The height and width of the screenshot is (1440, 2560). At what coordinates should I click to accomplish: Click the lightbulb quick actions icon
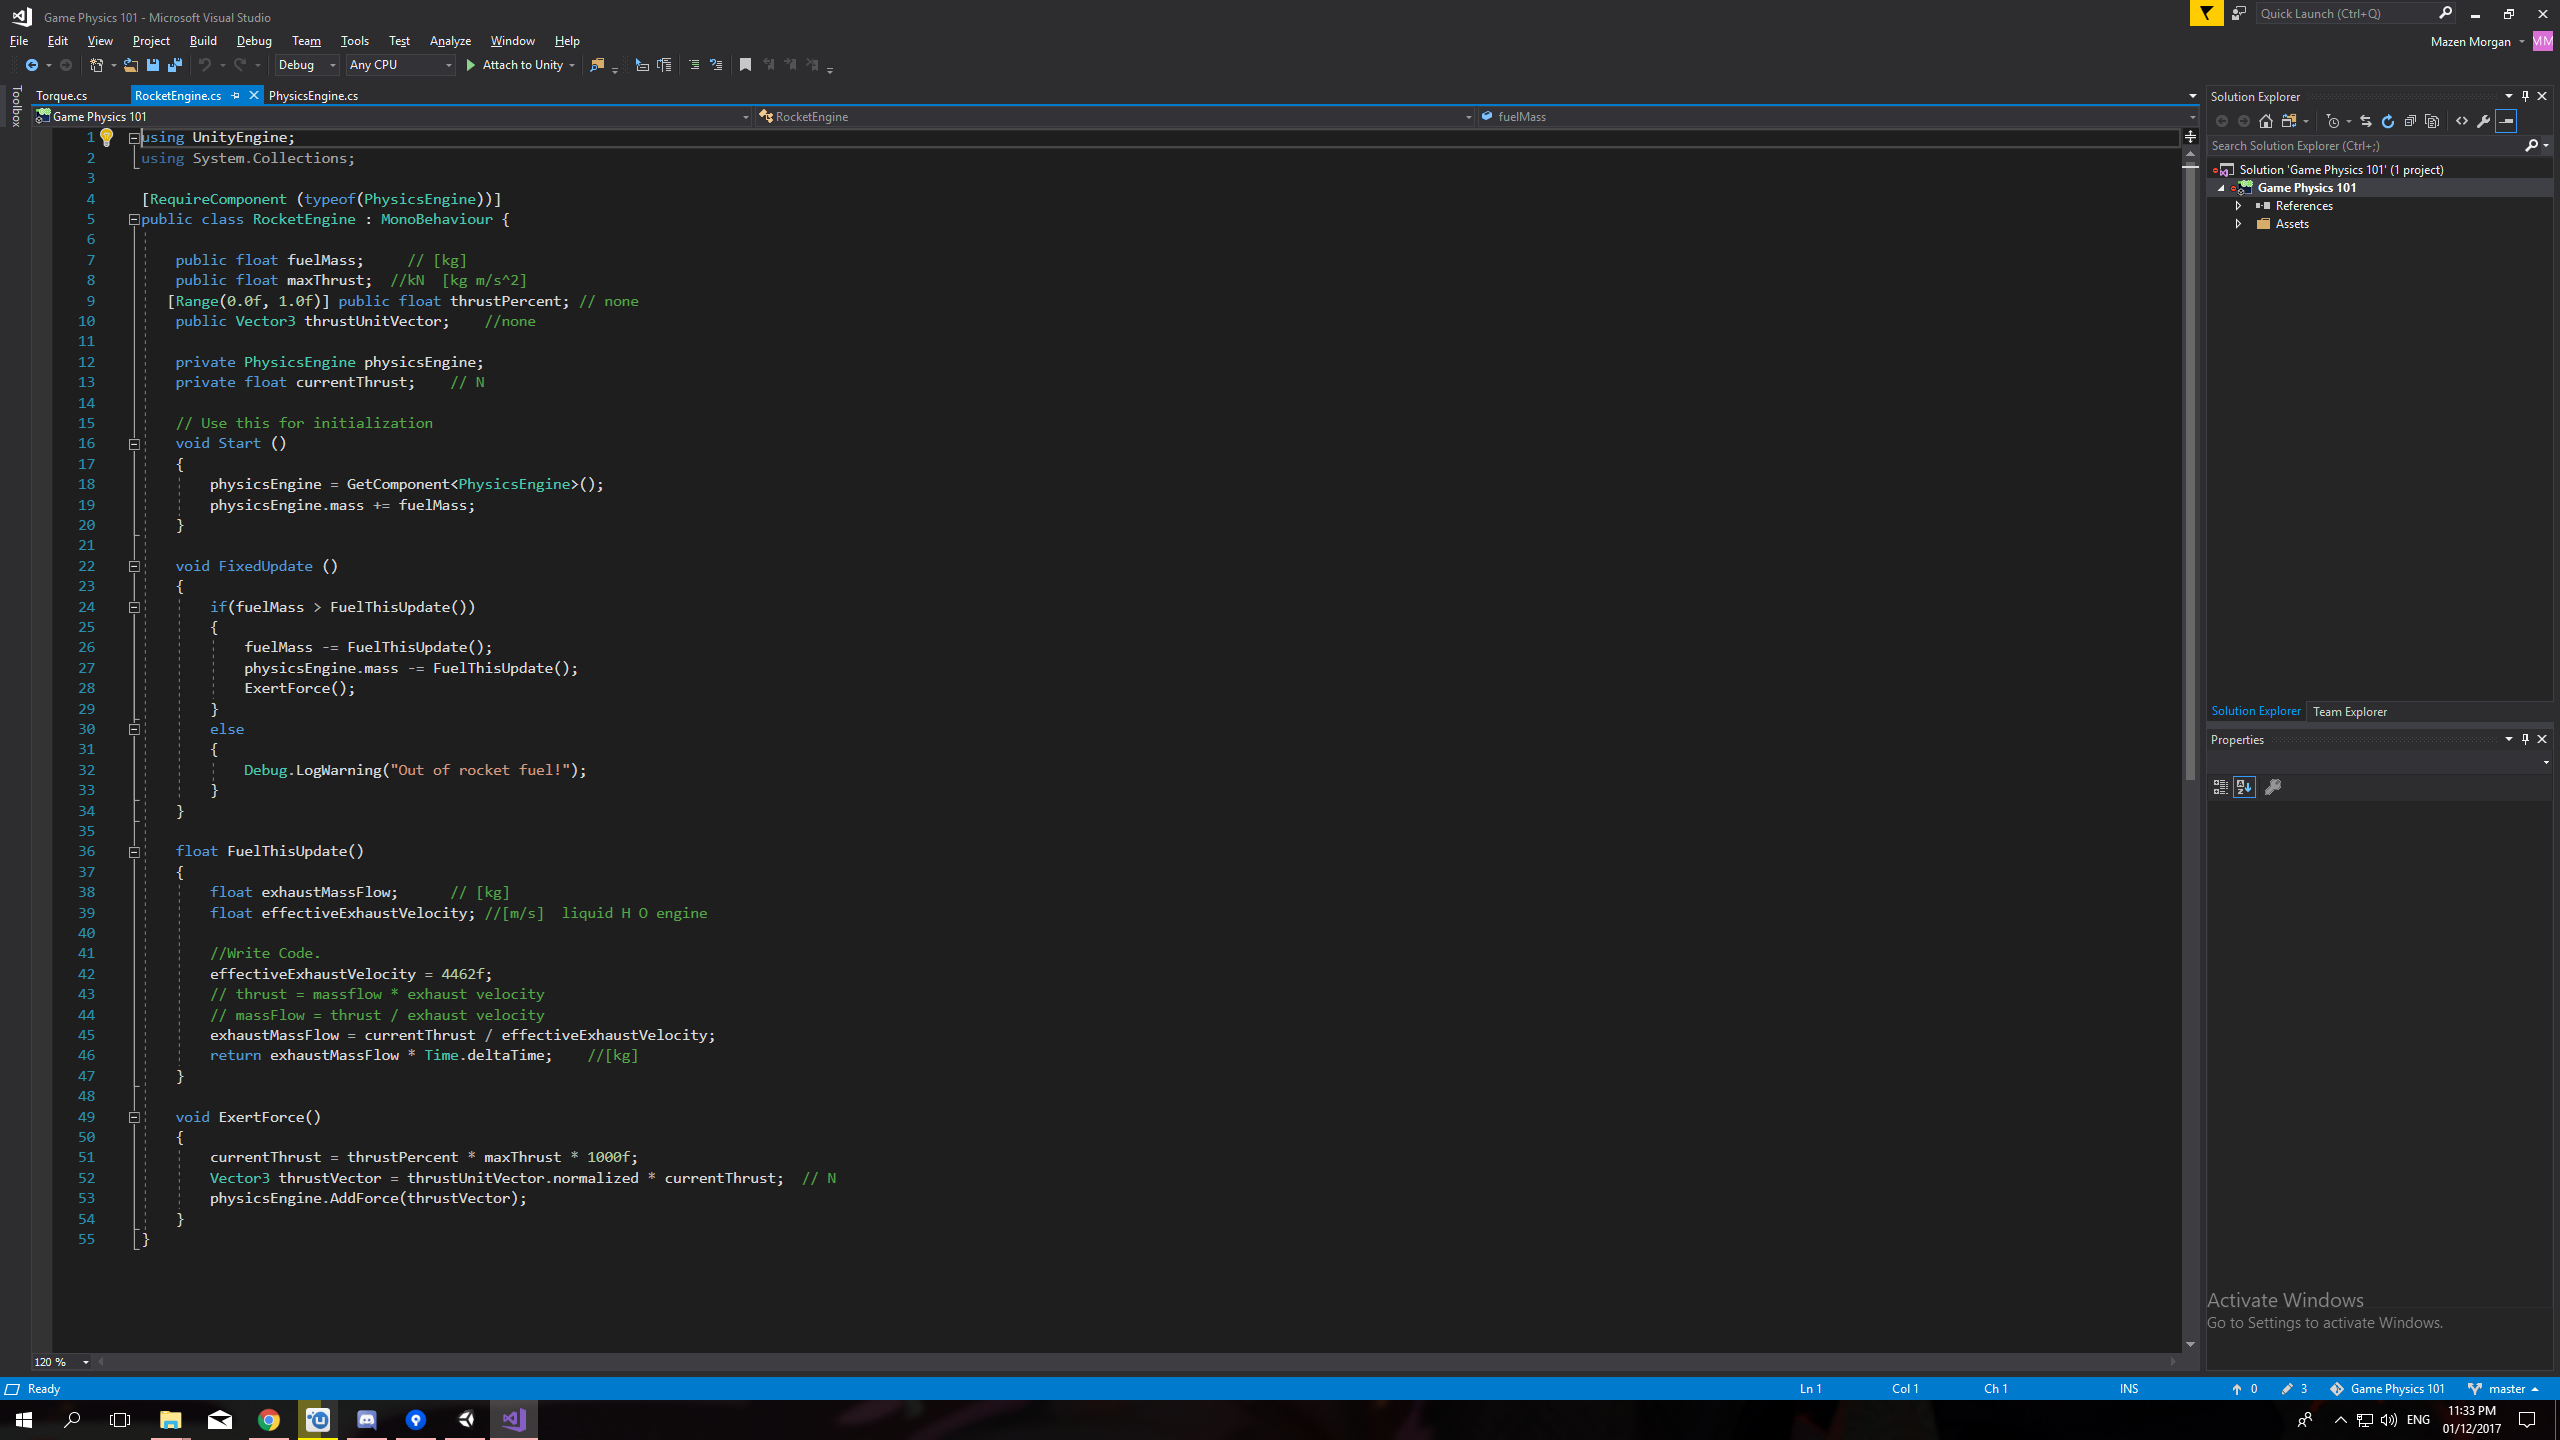107,138
